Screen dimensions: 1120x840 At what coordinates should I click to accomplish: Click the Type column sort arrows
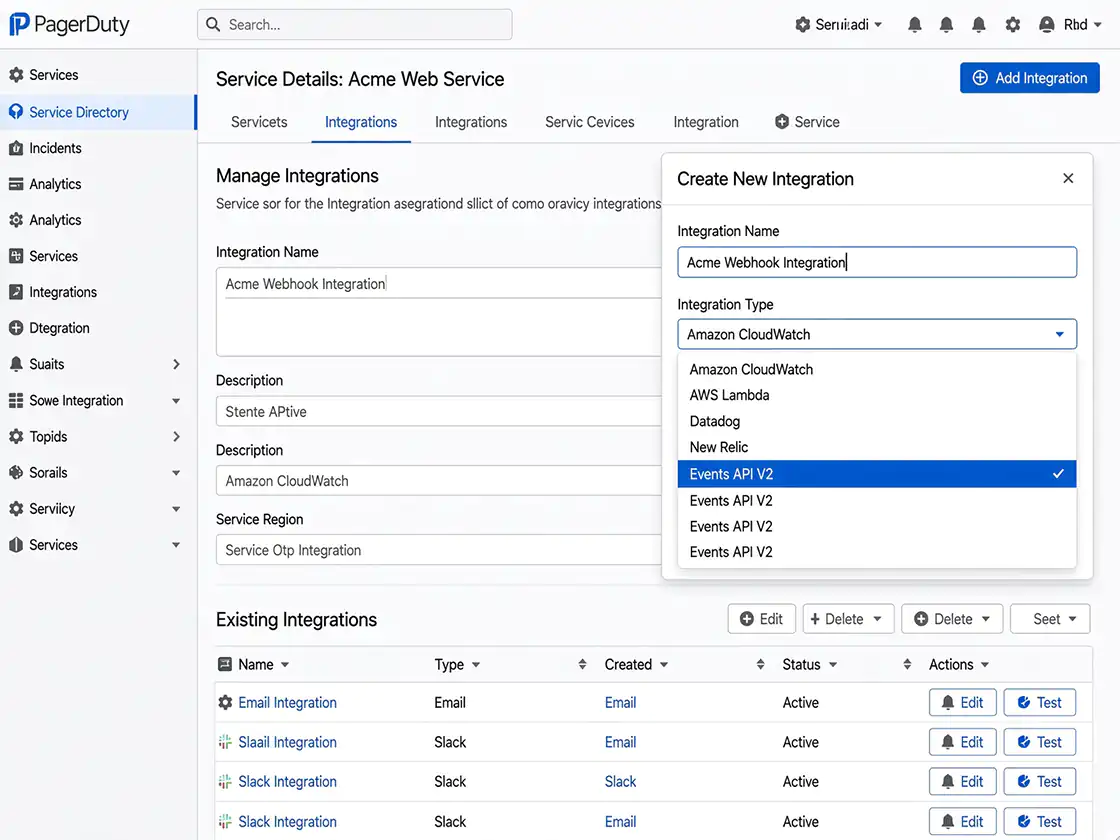[582, 664]
